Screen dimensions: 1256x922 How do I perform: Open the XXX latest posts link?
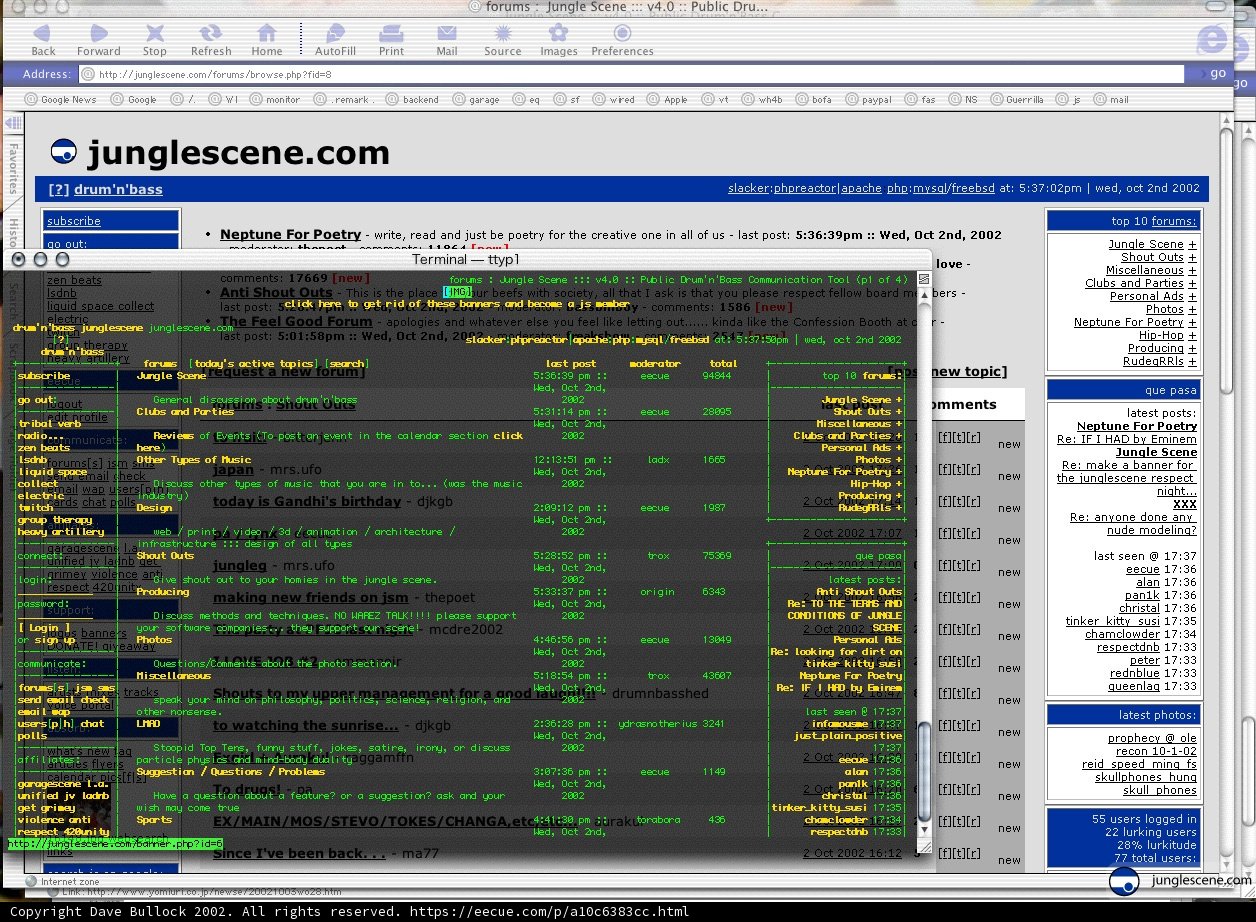pyautogui.click(x=1184, y=504)
